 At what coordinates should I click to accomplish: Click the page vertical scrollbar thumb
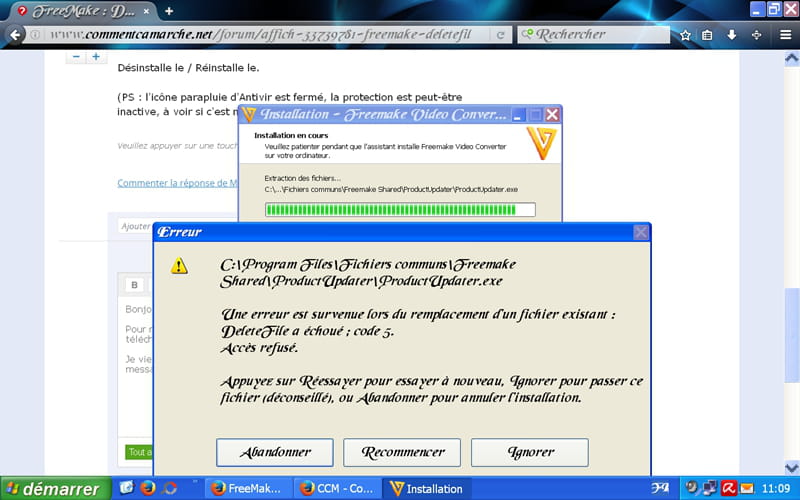click(x=791, y=335)
